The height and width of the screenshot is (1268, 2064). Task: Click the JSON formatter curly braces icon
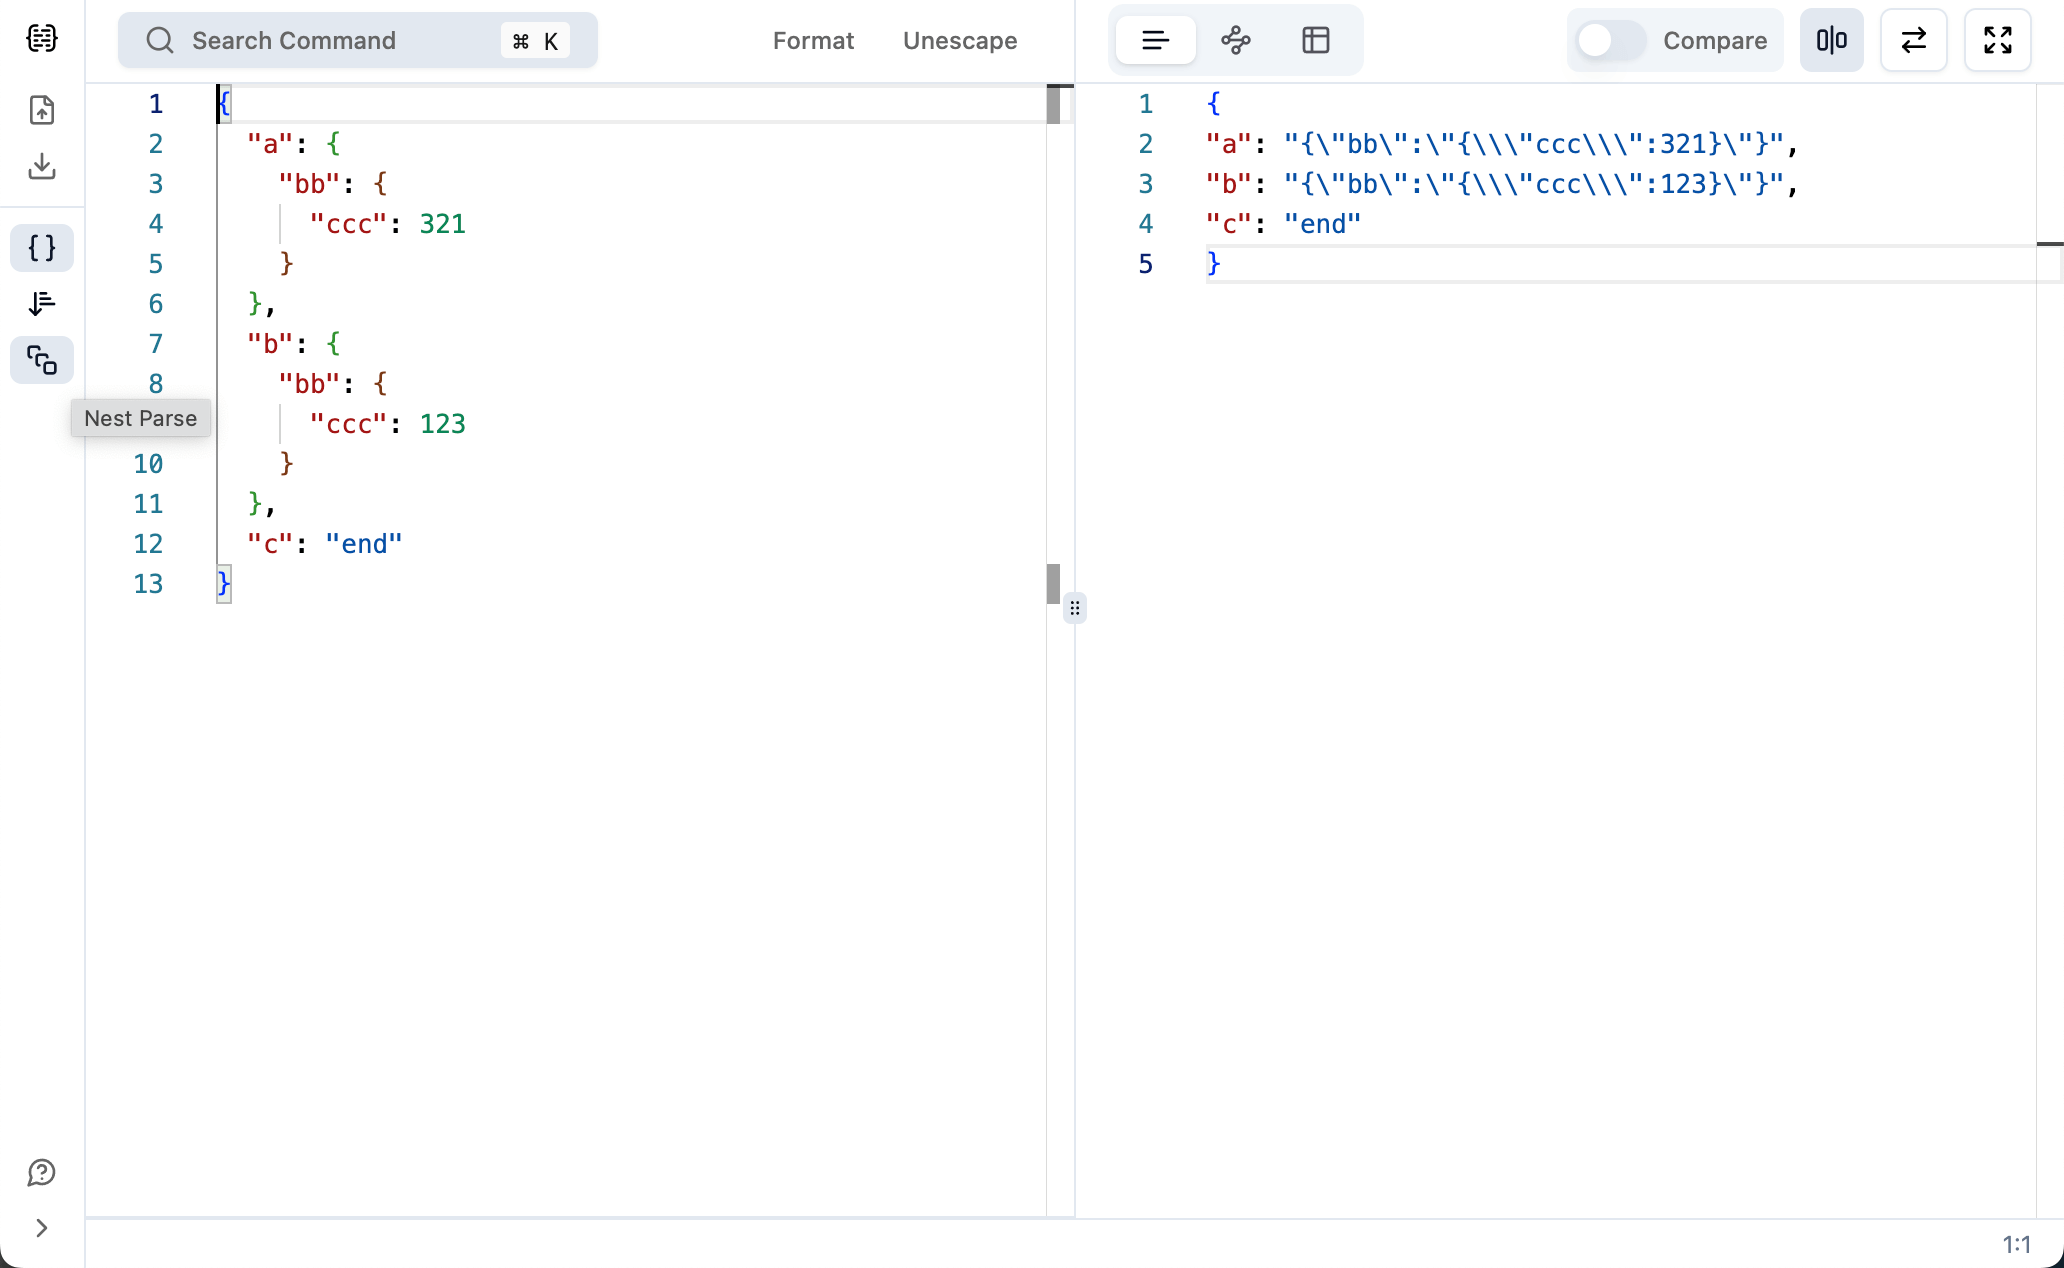click(41, 248)
